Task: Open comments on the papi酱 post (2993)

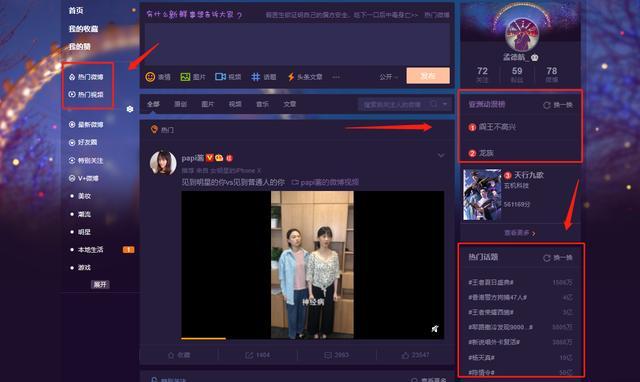Action: [336, 355]
